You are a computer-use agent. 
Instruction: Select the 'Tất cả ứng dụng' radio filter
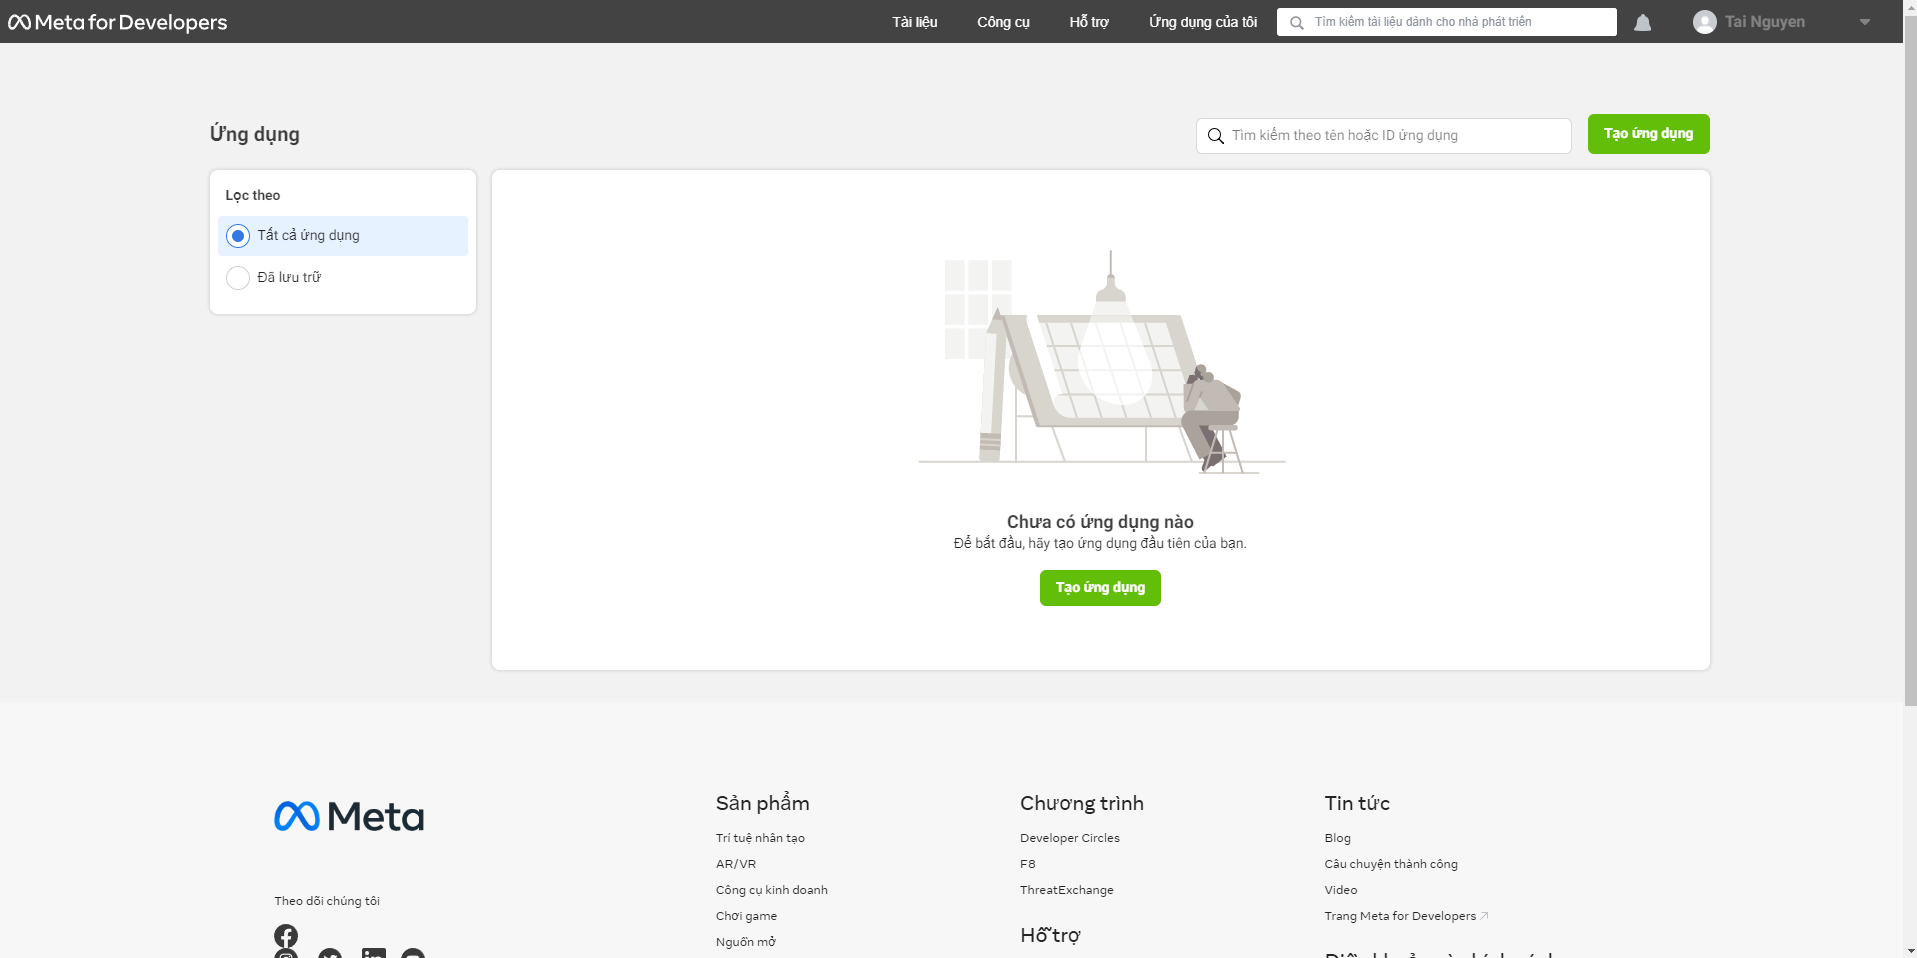[x=238, y=236]
